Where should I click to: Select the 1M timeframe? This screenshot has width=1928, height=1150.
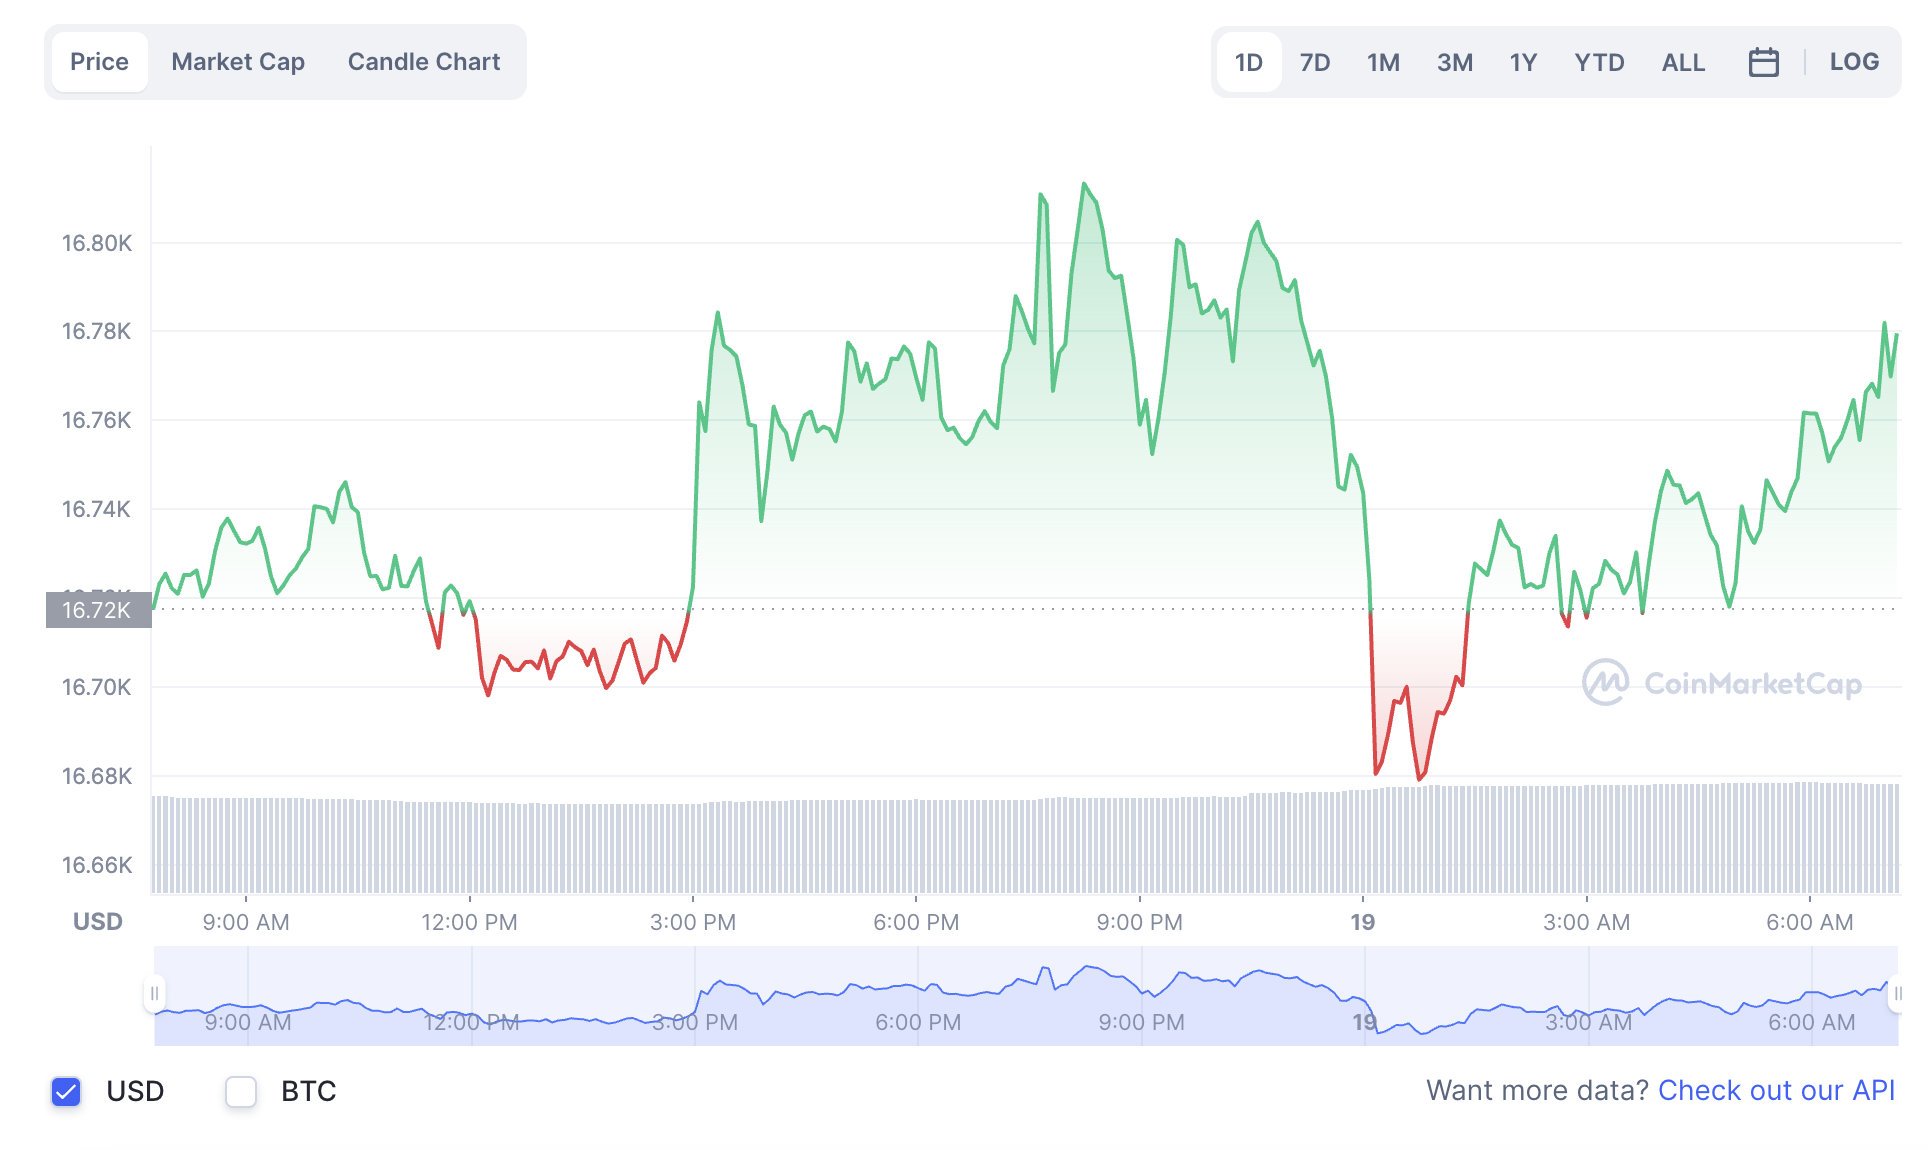1383,61
